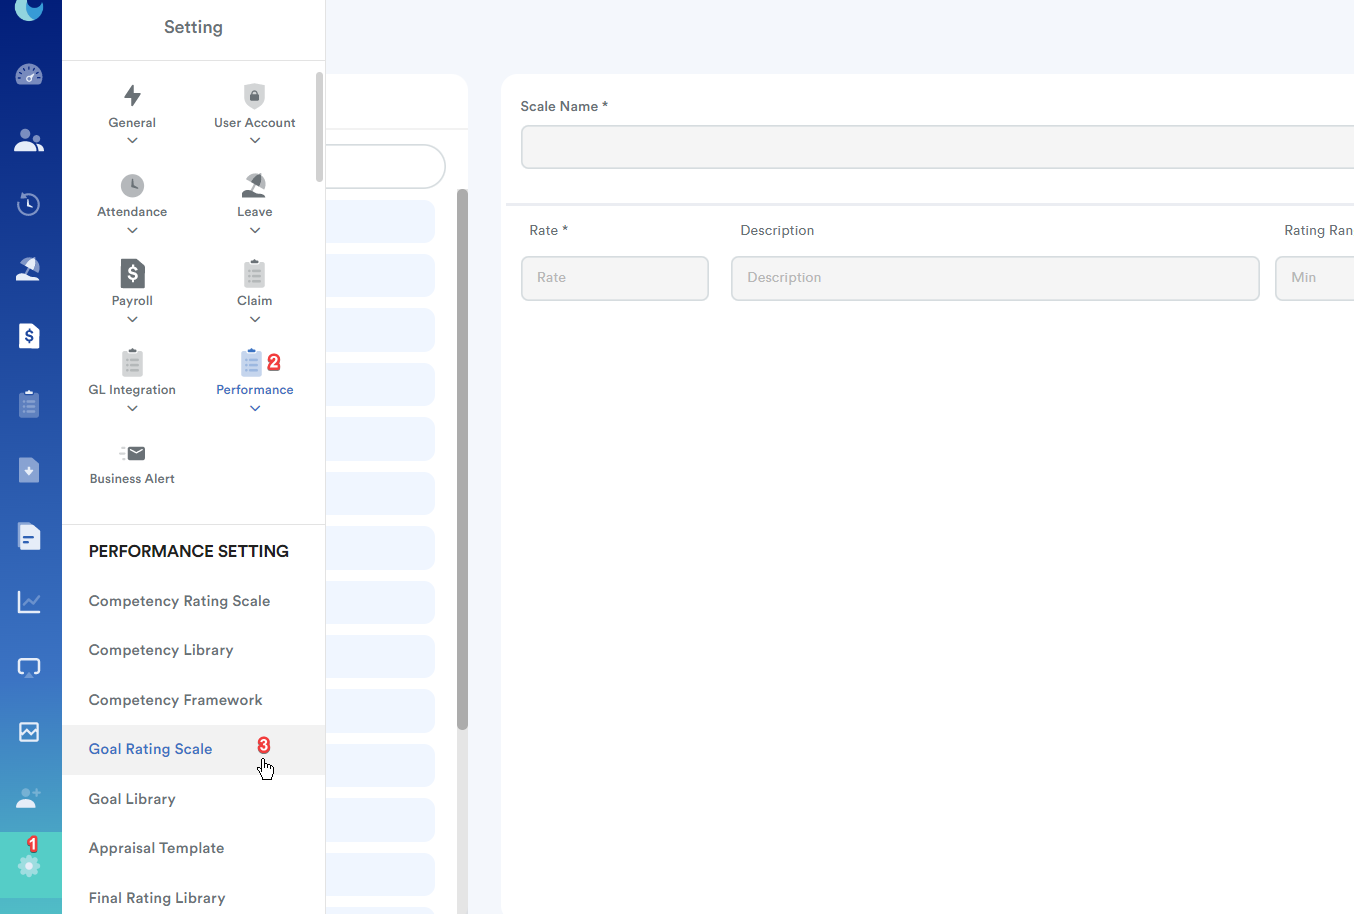The height and width of the screenshot is (914, 1354).
Task: Focus the Scale Name input field
Action: 937,147
